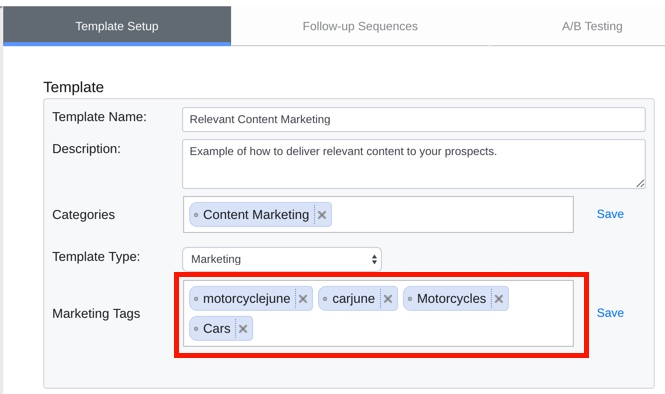Click empty space in Categories tag box
Image resolution: width=665 pixels, height=394 pixels.
point(452,215)
